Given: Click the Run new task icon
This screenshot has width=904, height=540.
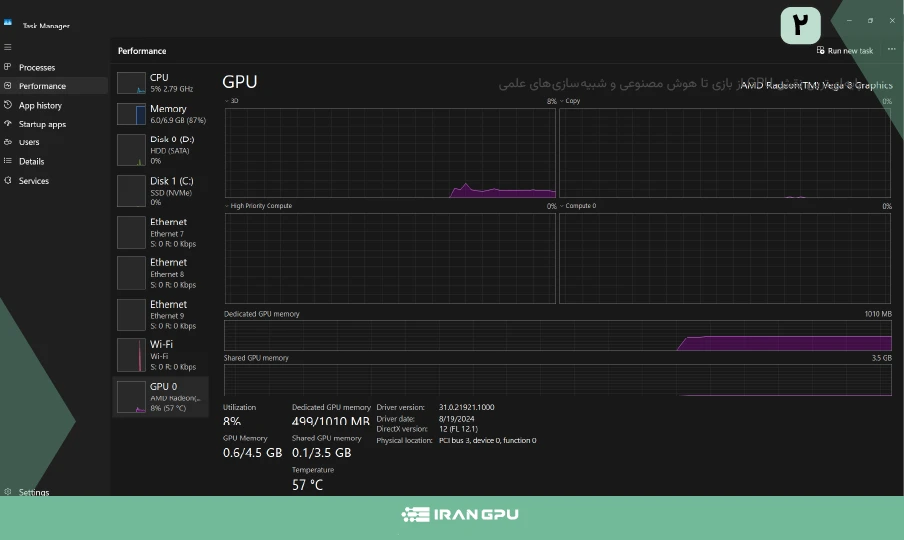Looking at the screenshot, I should coord(820,51).
